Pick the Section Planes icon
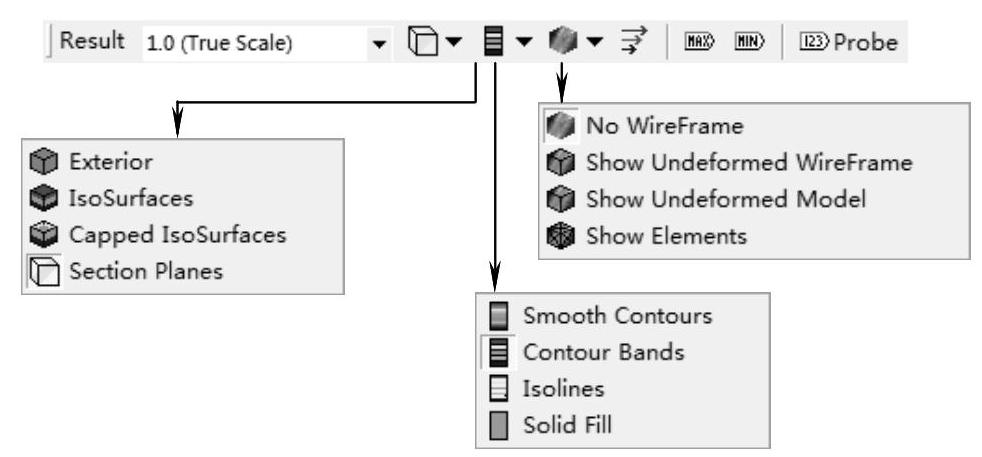 pos(42,271)
